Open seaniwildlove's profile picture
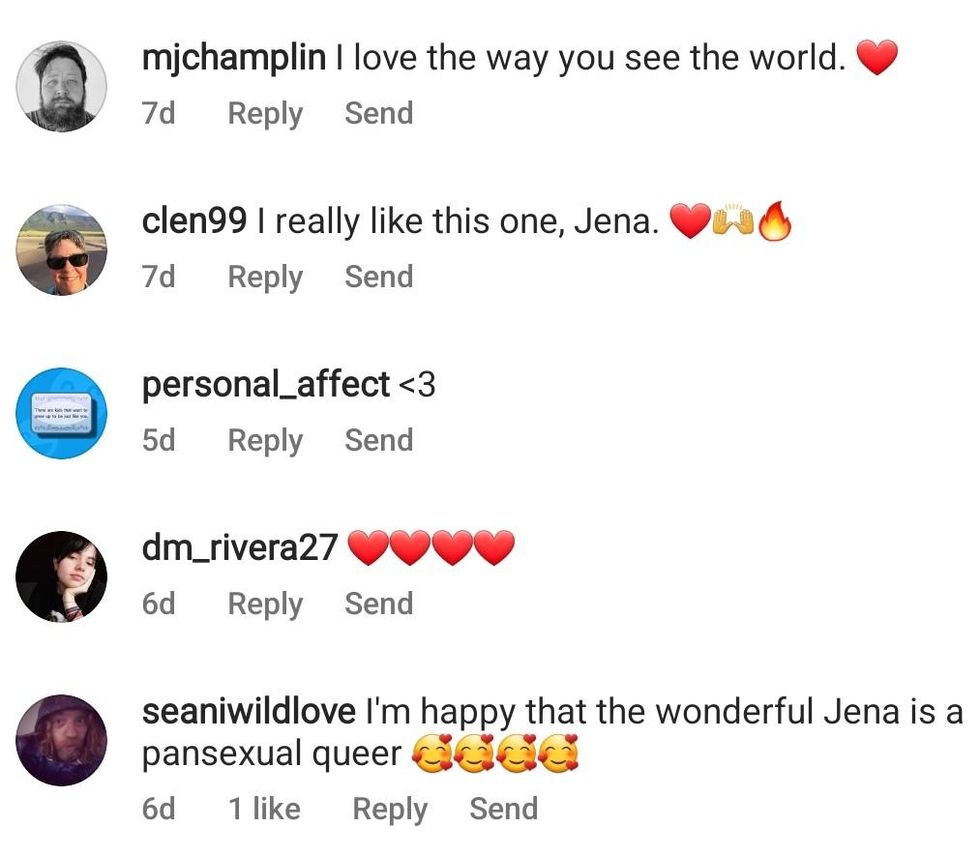The height and width of the screenshot is (853, 980). coord(62,740)
